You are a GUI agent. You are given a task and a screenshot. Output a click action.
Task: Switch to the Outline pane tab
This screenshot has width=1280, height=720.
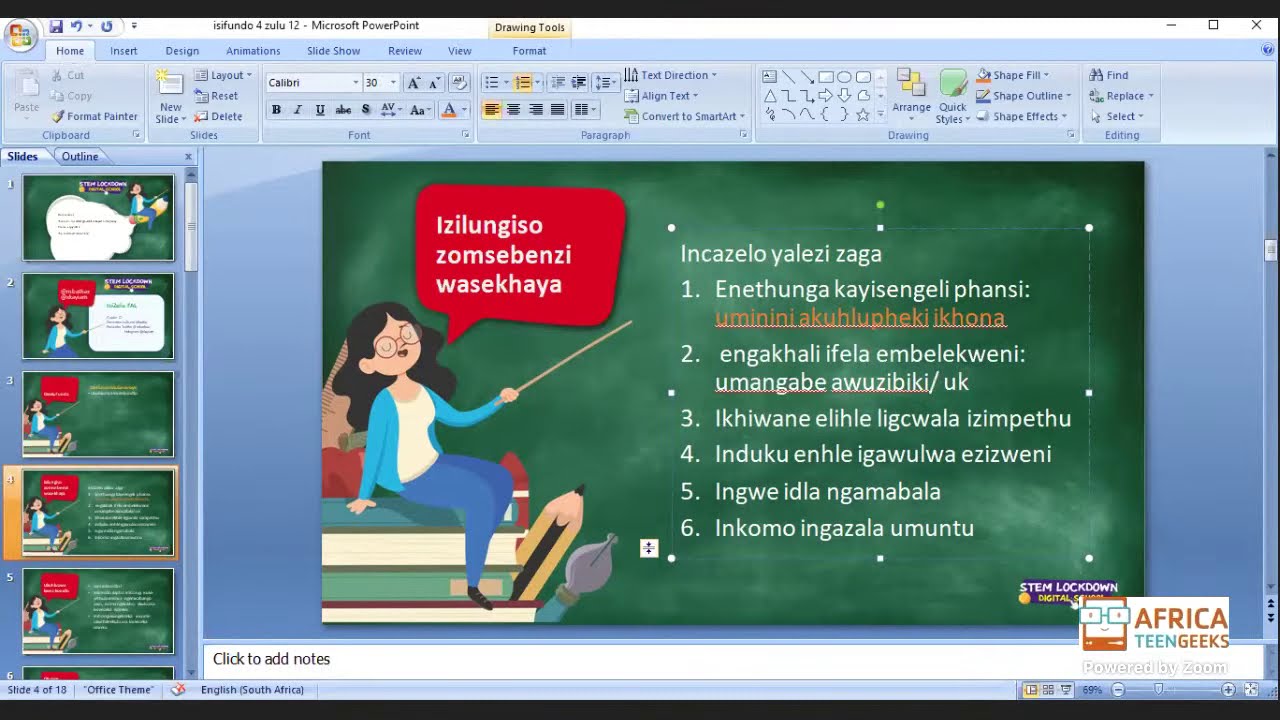pyautogui.click(x=80, y=156)
